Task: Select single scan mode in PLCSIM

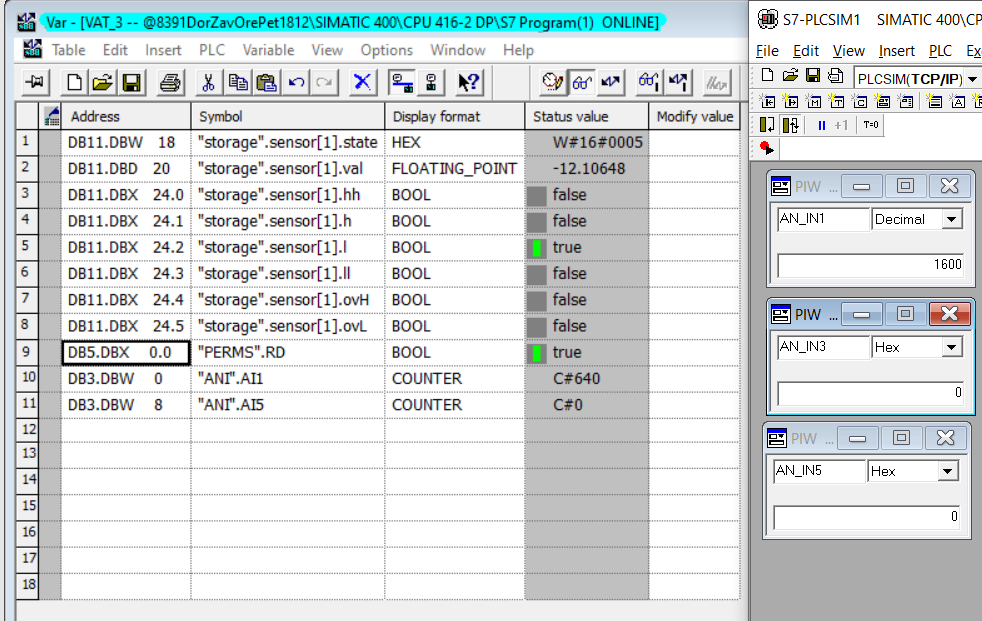Action: pyautogui.click(x=767, y=125)
